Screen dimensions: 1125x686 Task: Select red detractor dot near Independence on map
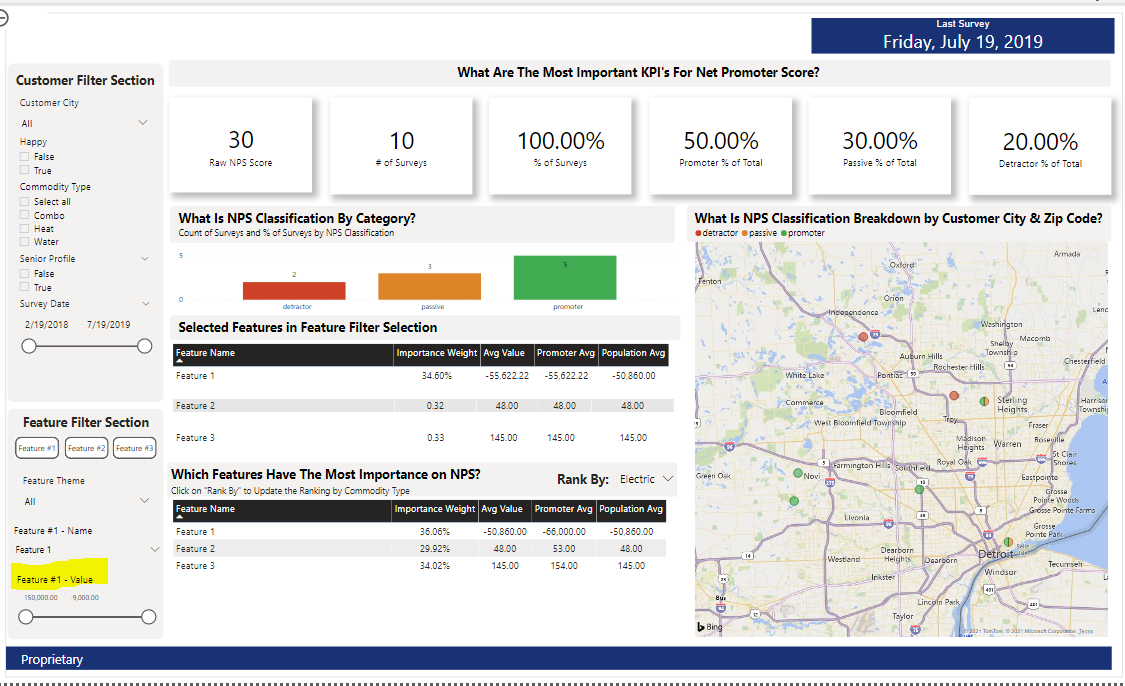pos(863,337)
